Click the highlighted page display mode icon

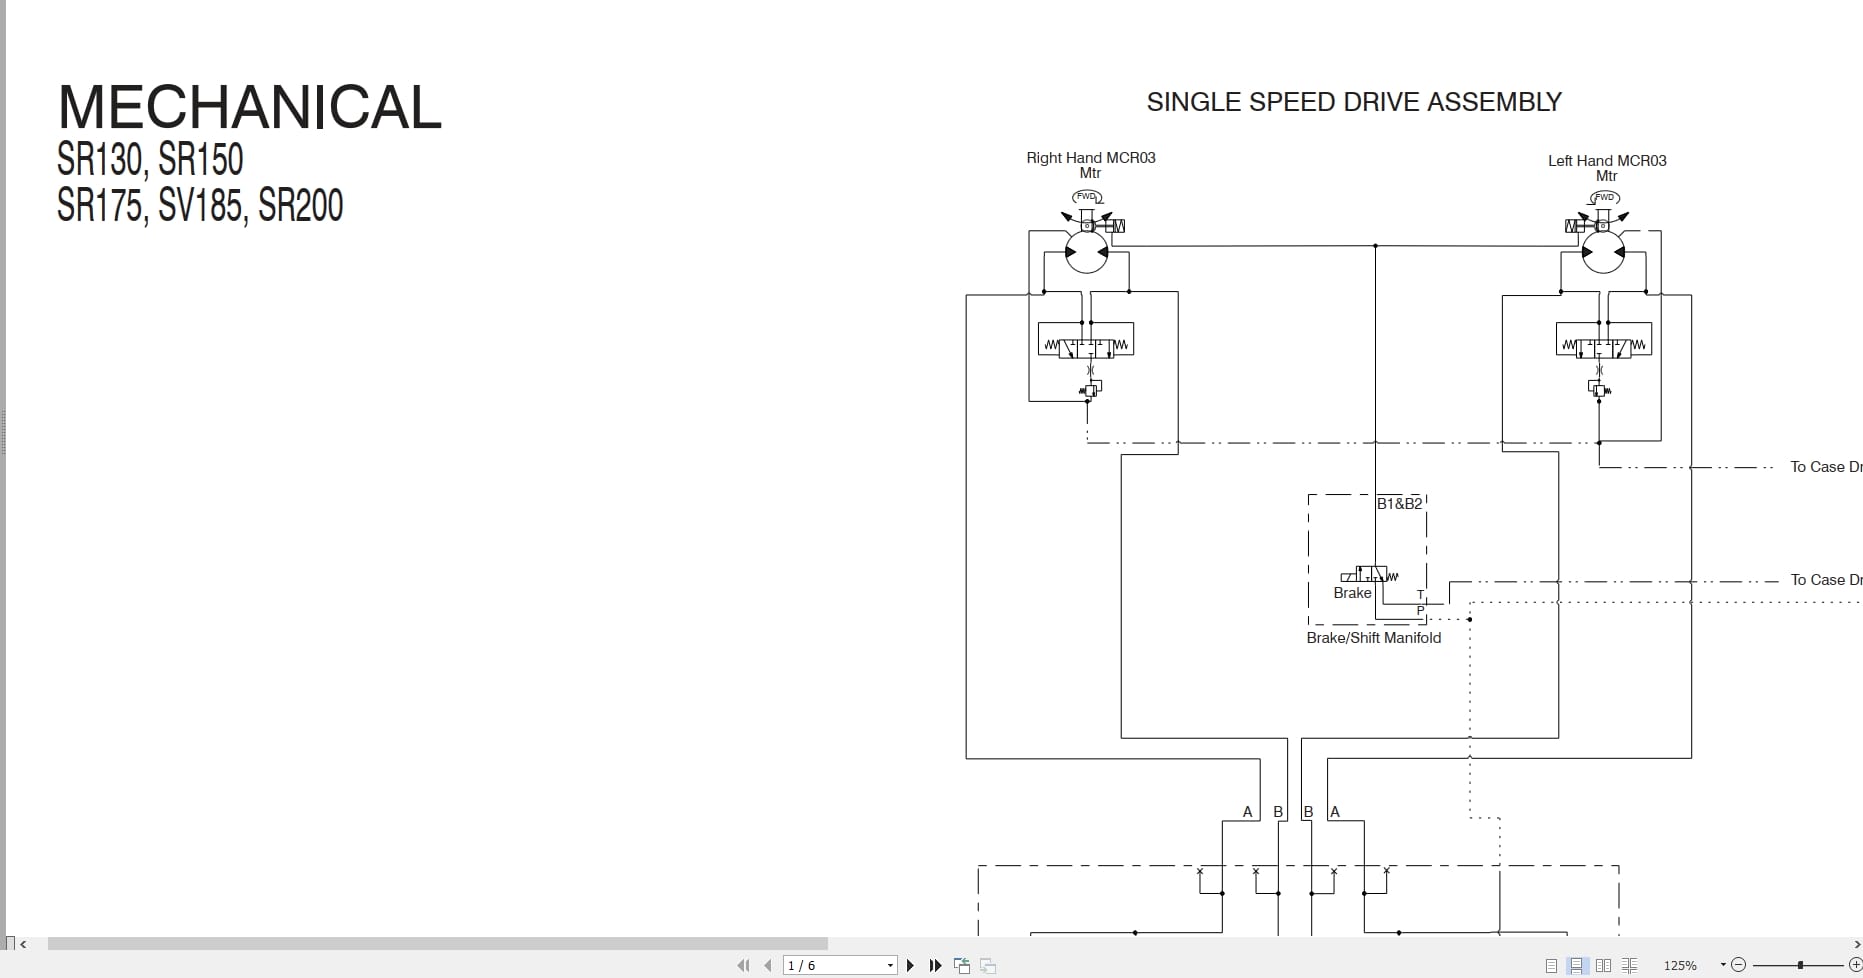(1576, 965)
